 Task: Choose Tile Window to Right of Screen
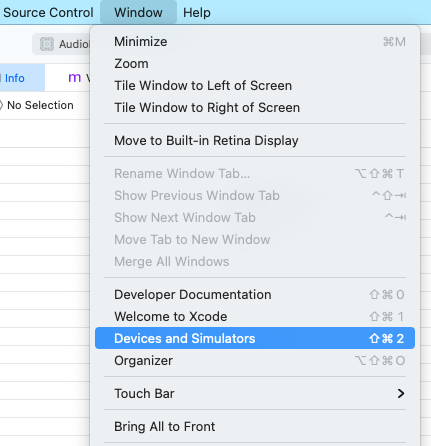tap(255, 108)
